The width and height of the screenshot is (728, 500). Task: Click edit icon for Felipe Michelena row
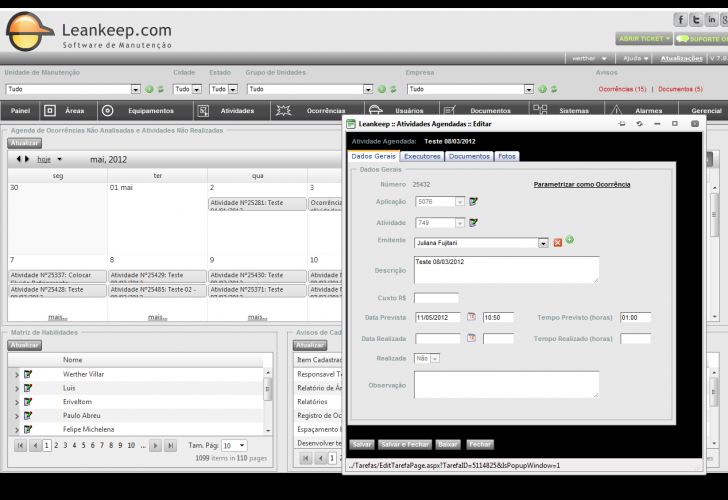point(28,429)
